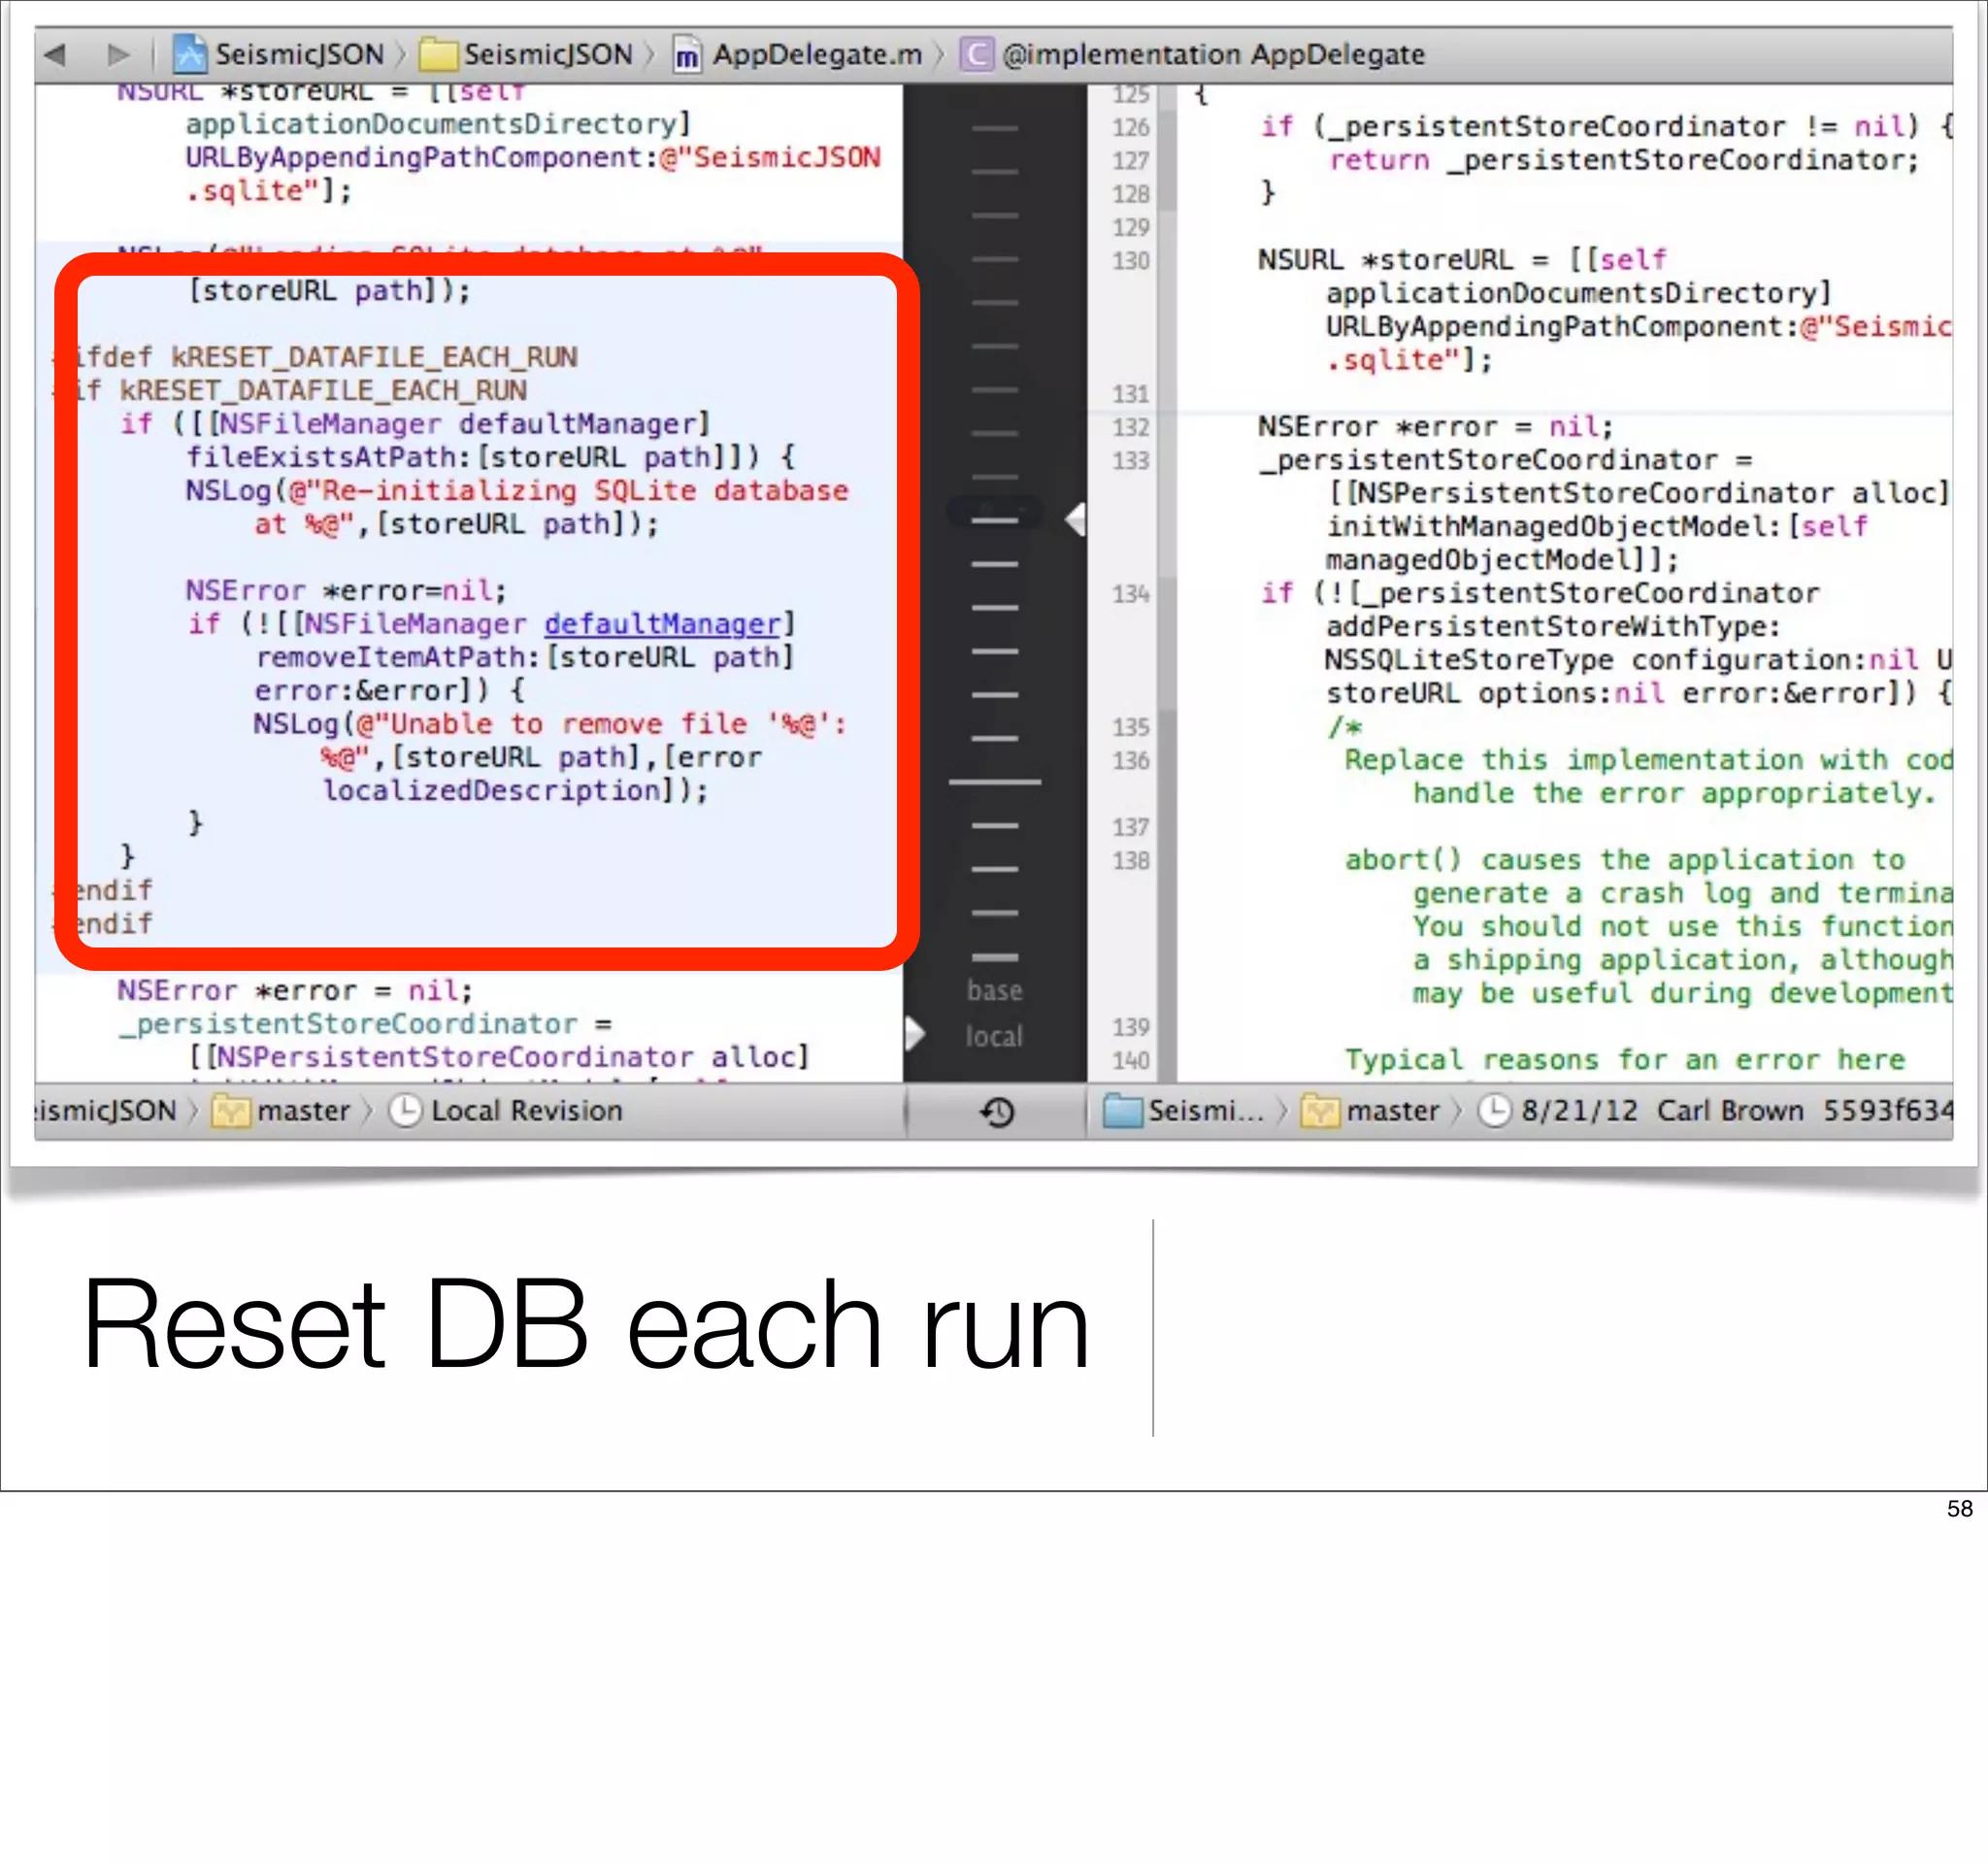This screenshot has height=1864, width=1988.
Task: Click 'NSError *error = nil;' in right pane
Action: [1436, 427]
